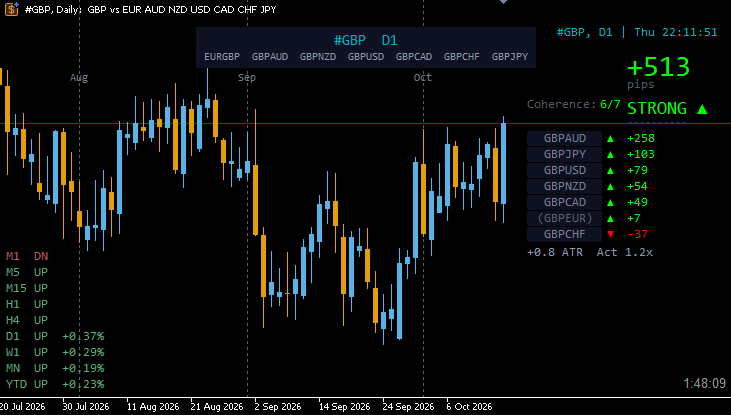
Task: Click the M1 DN timeframe row
Action: 27,256
